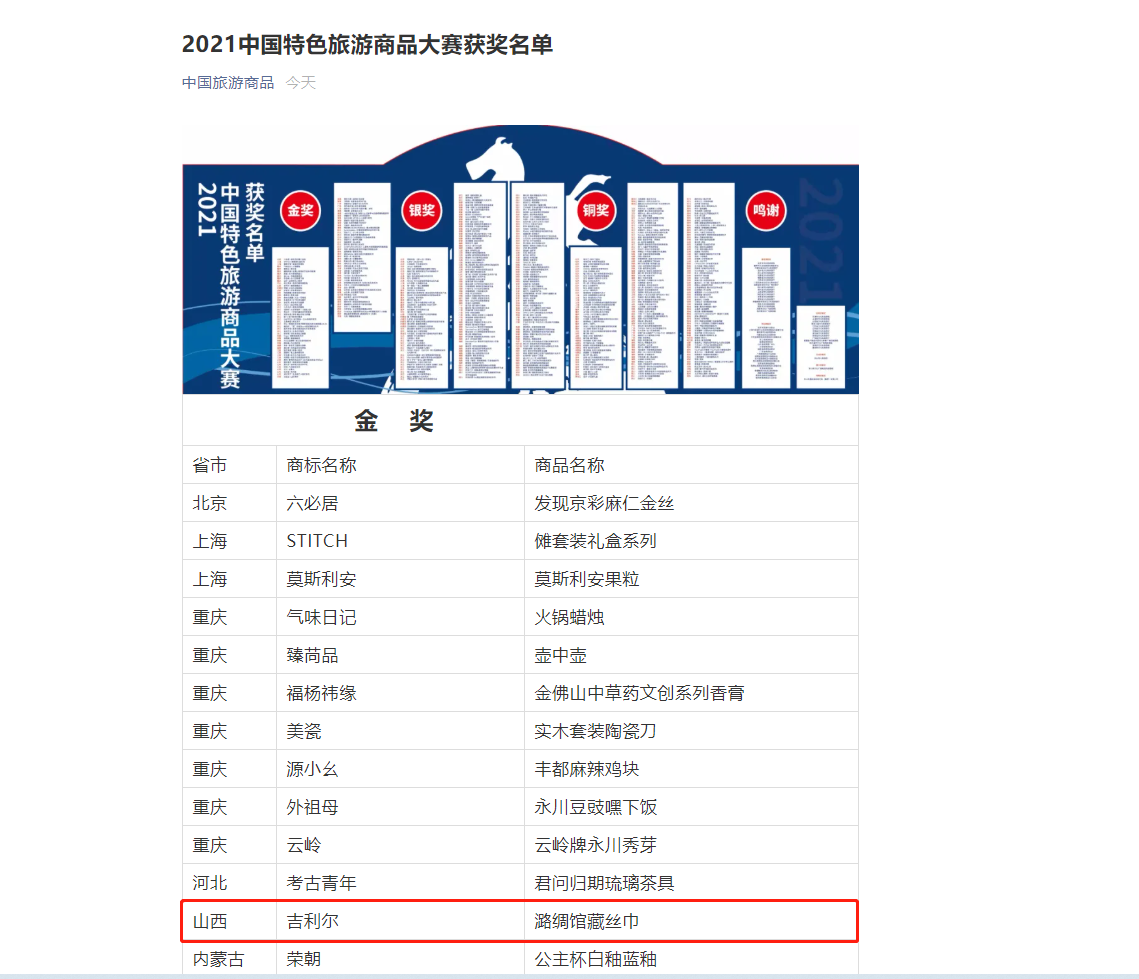
Task: Select the 荣朝 brand cell
Action: click(400, 959)
